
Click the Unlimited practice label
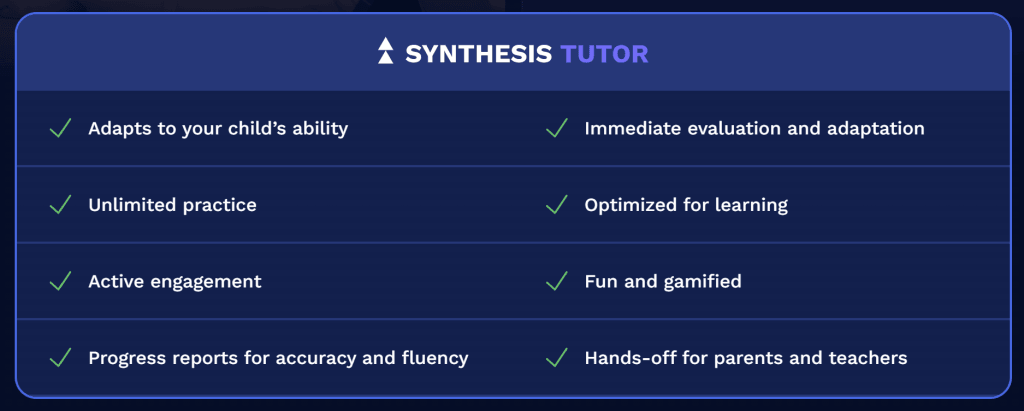pos(172,205)
